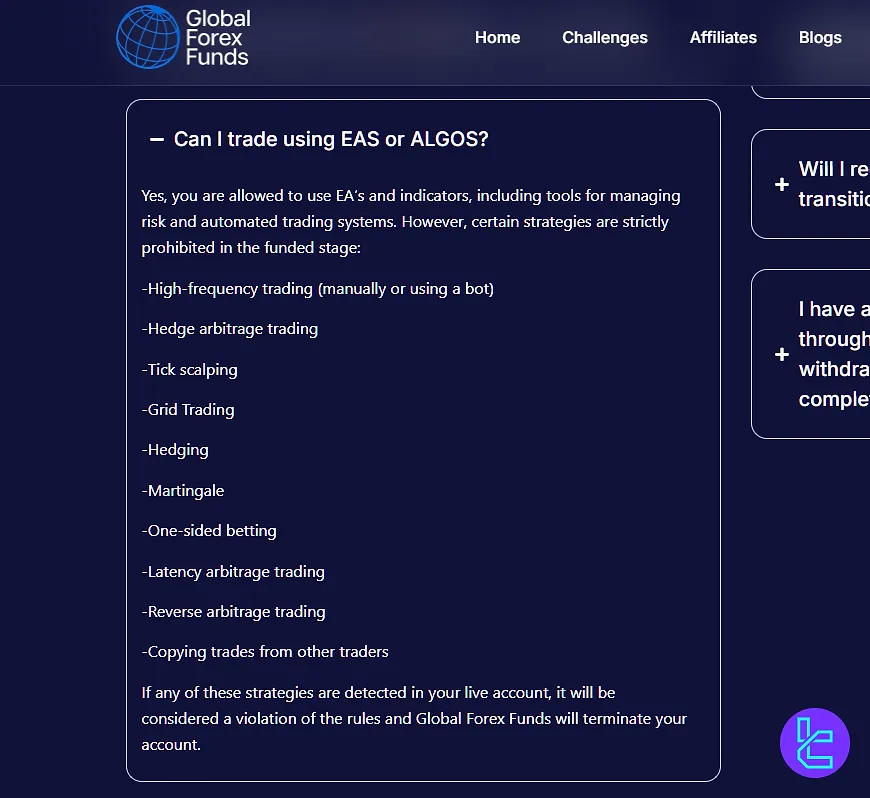The width and height of the screenshot is (870, 798).
Task: Click the 'Martingale' list entry
Action: coord(183,491)
